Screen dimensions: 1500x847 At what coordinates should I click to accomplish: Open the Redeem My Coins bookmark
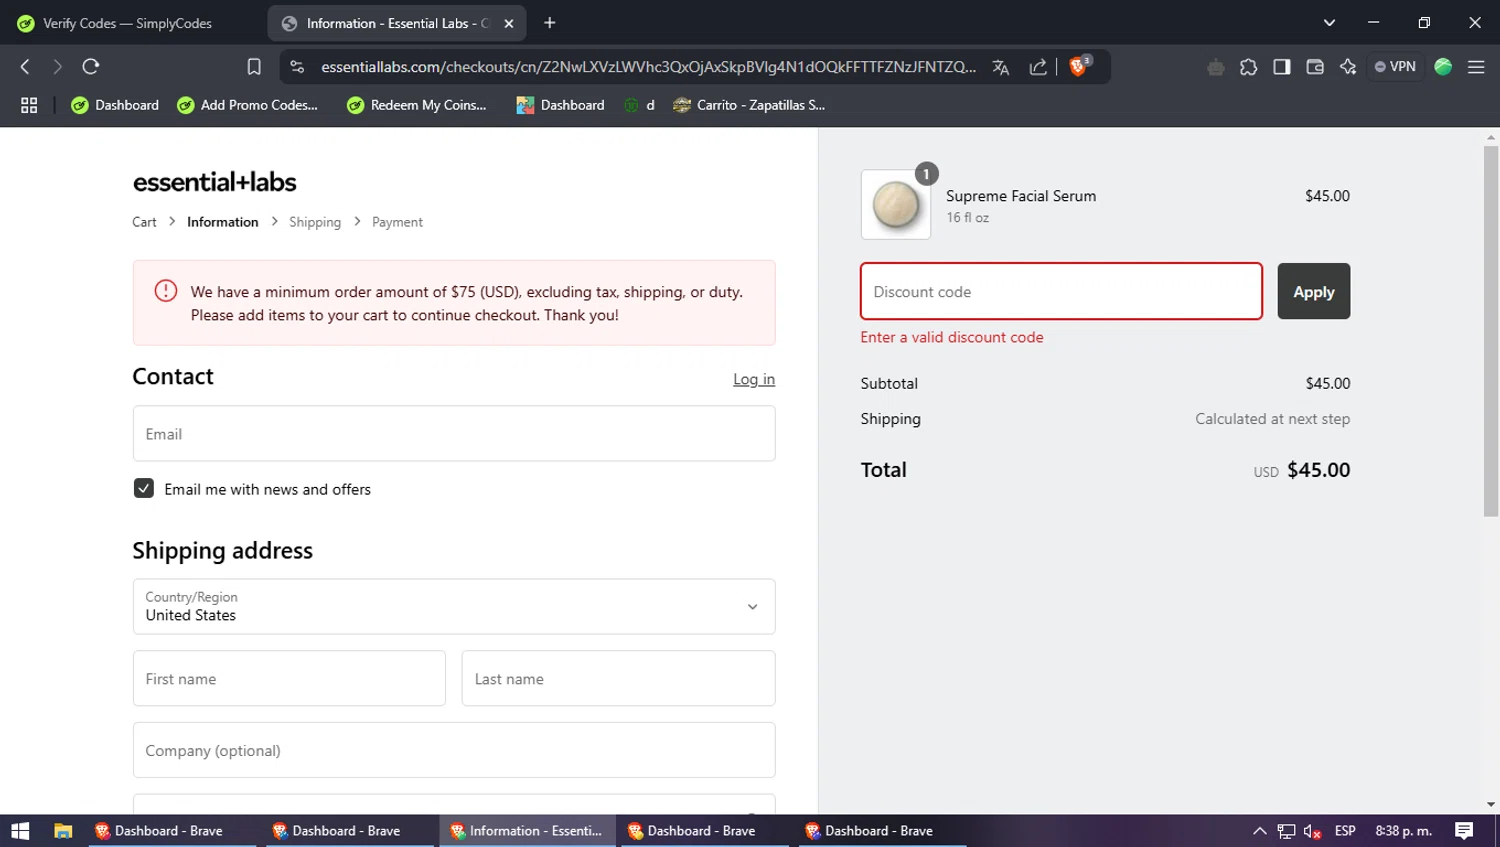coord(417,105)
